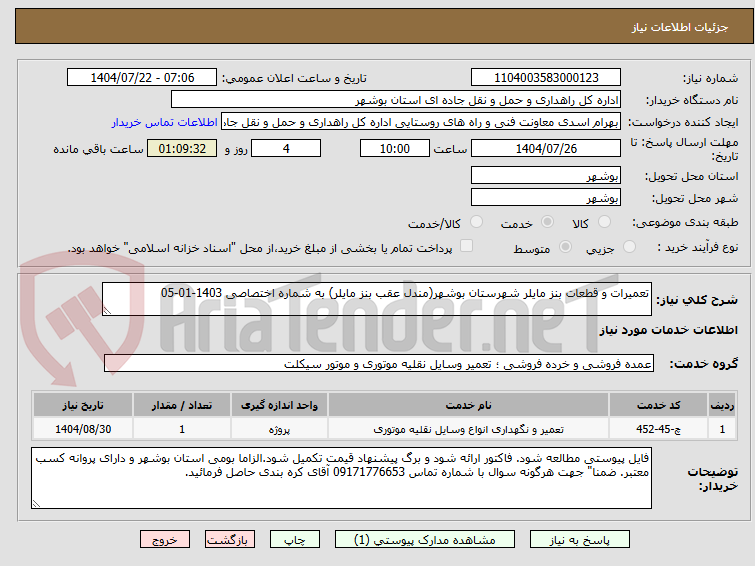The image size is (755, 566).
Task: Click the response deadline date 1404/07/26
Action: tap(546, 148)
